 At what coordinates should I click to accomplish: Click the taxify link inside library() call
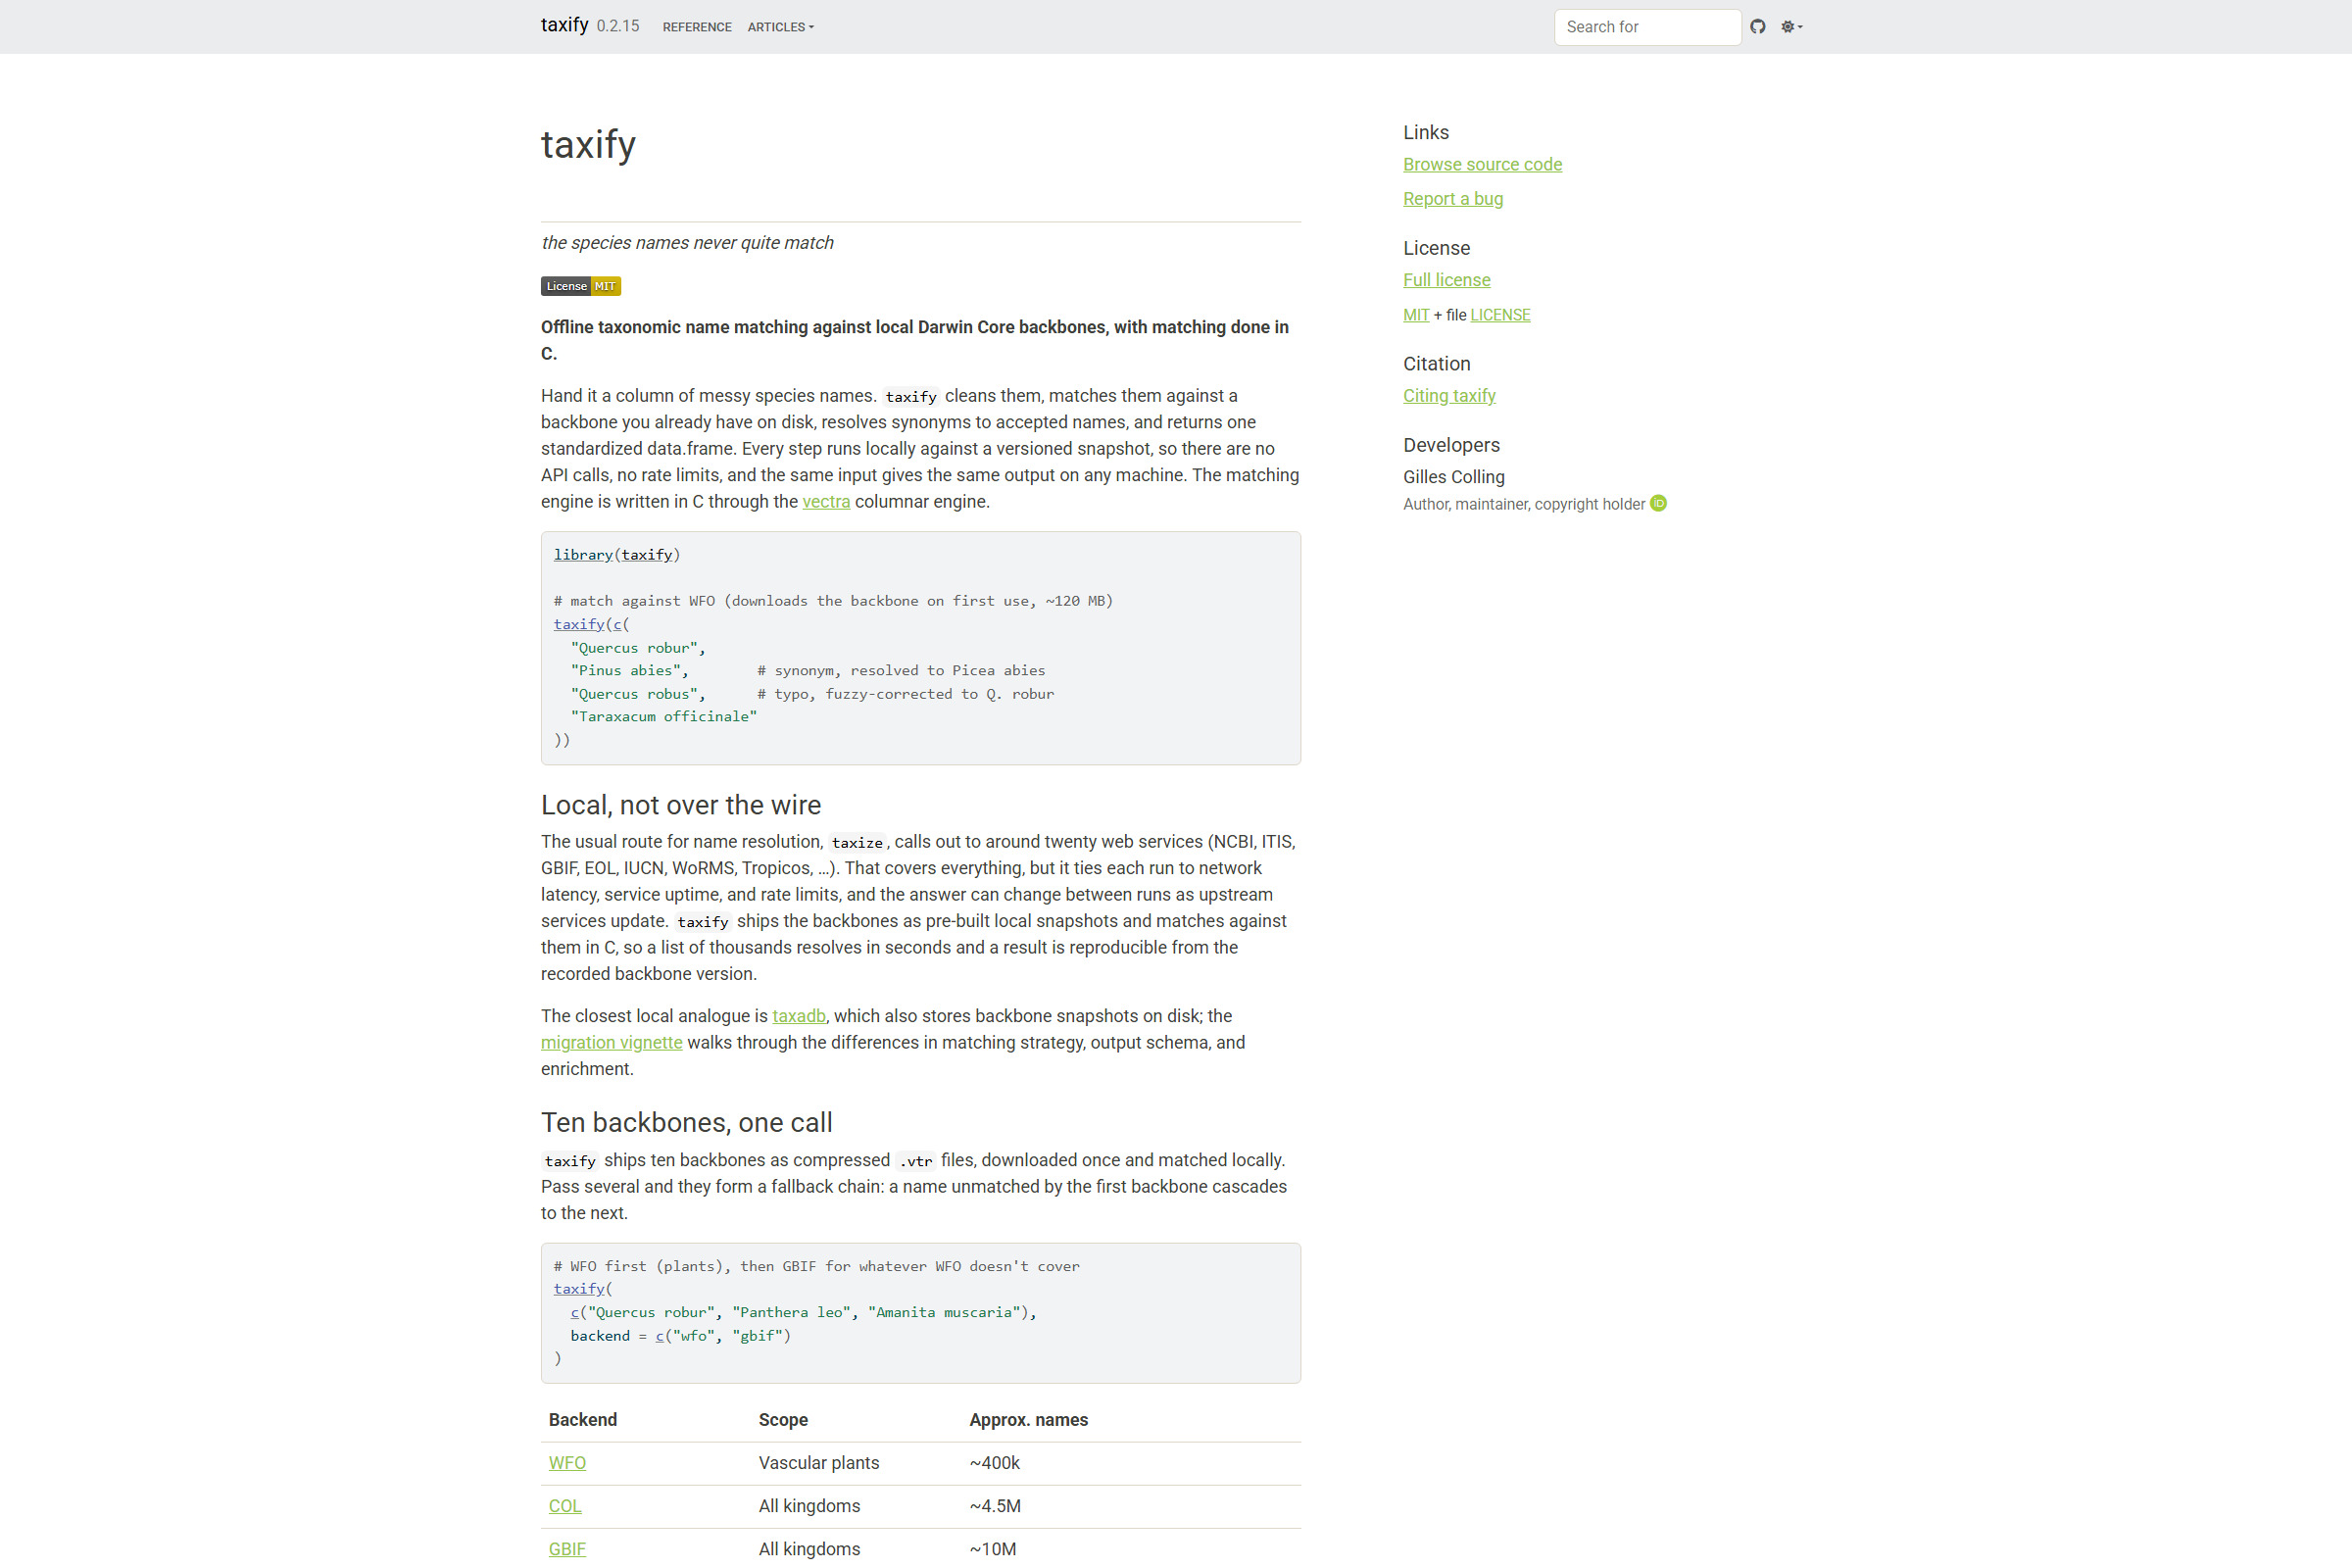tap(647, 555)
